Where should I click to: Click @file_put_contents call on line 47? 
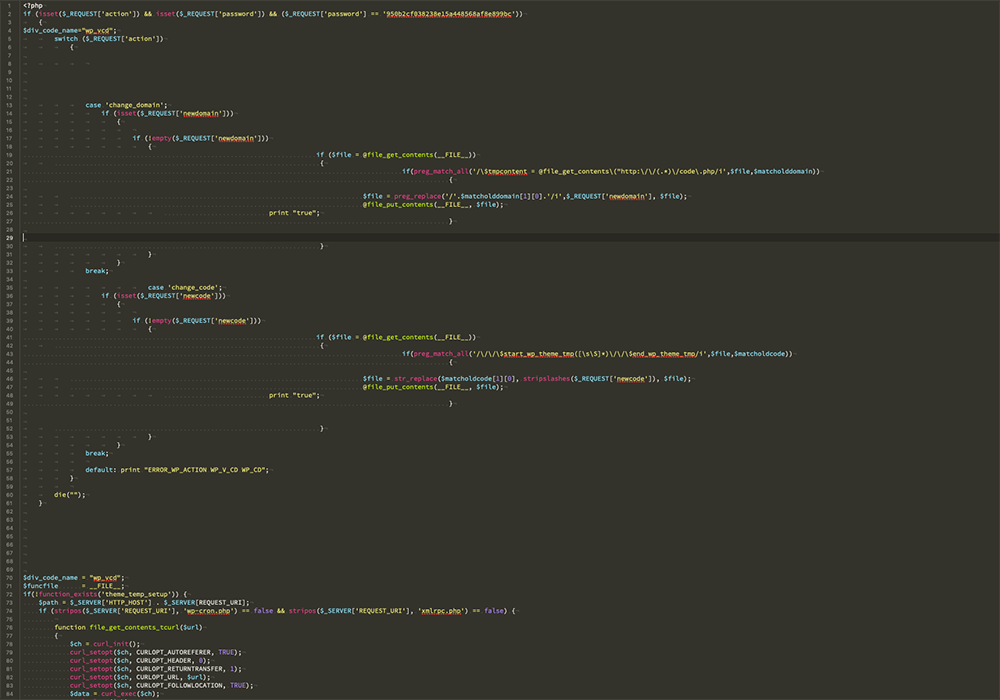pos(433,386)
